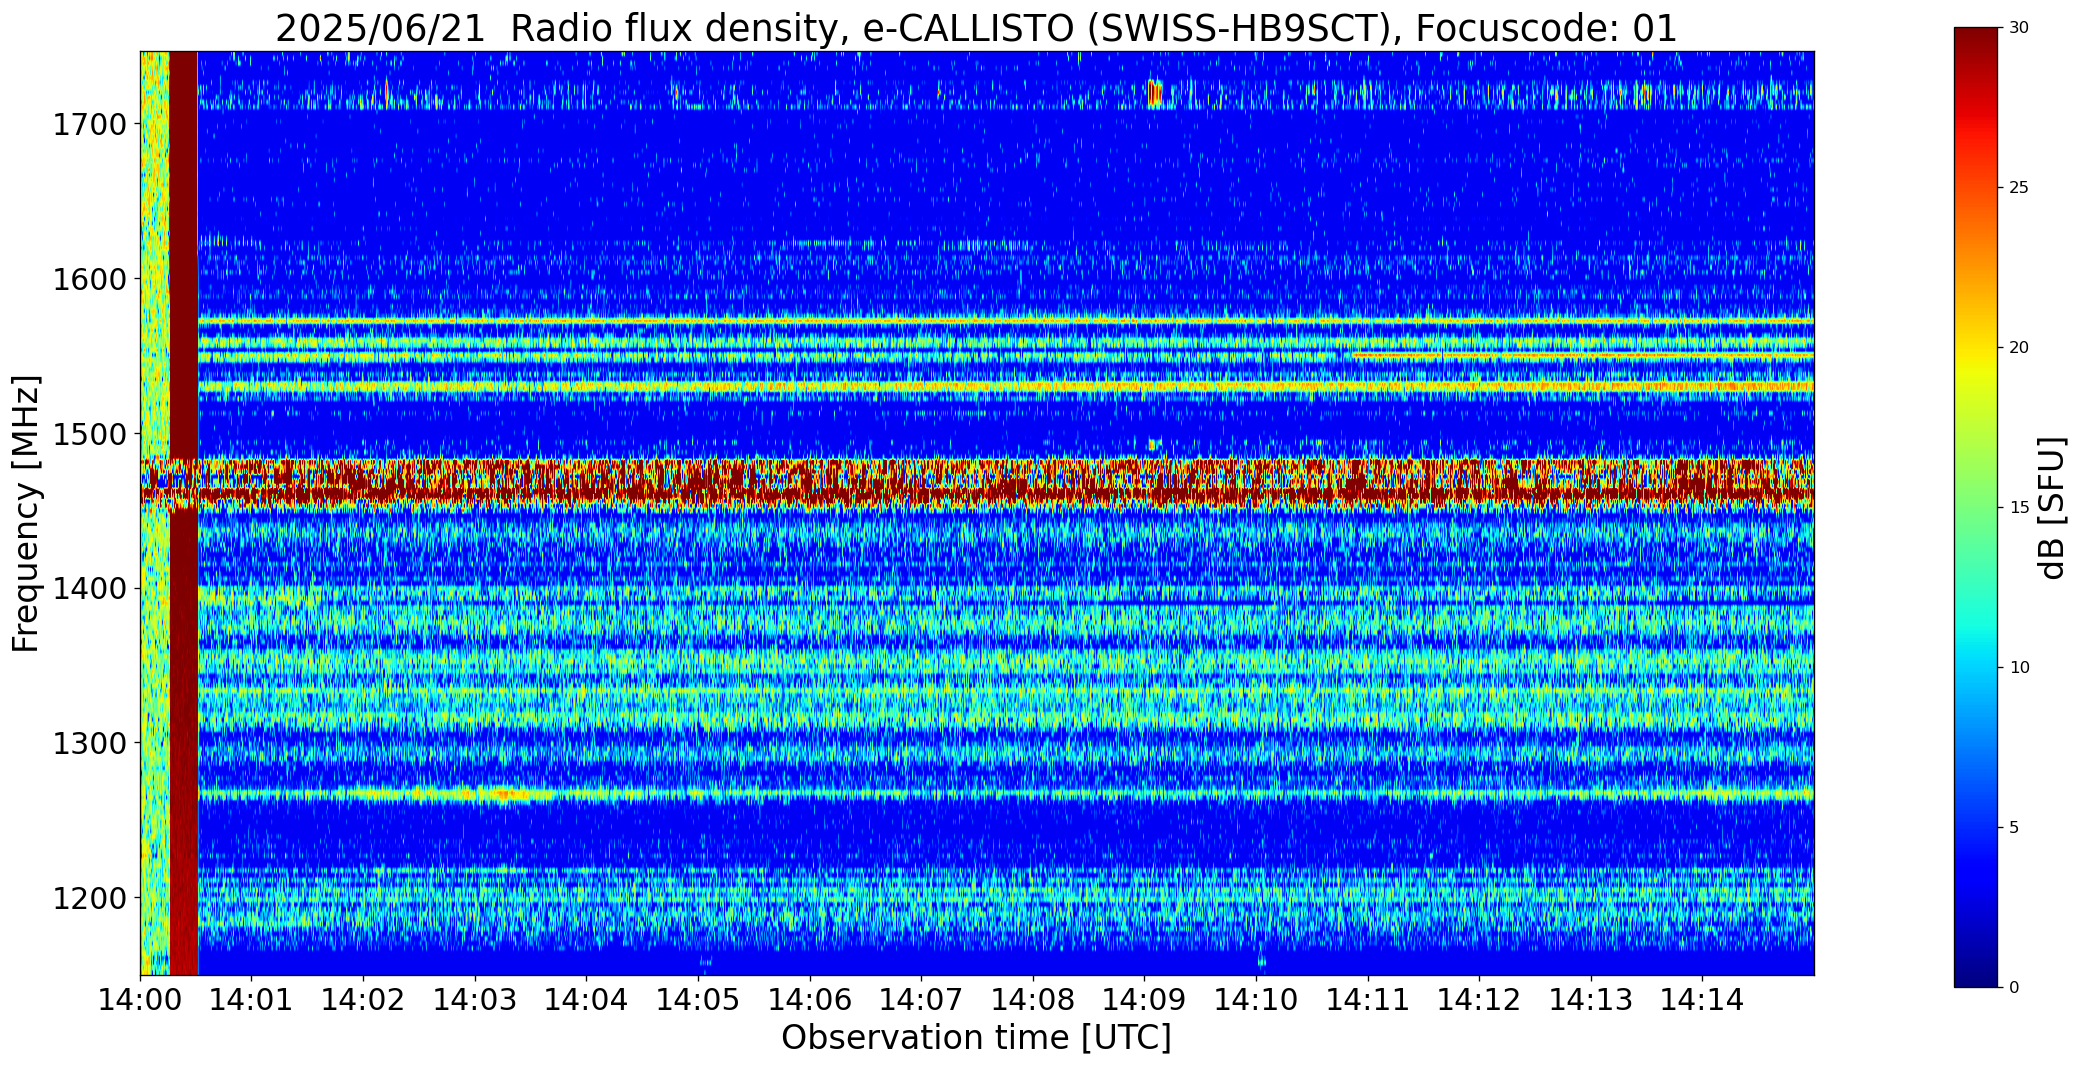
Task: Click the 14:13 time tick label
Action: [x=1591, y=999]
